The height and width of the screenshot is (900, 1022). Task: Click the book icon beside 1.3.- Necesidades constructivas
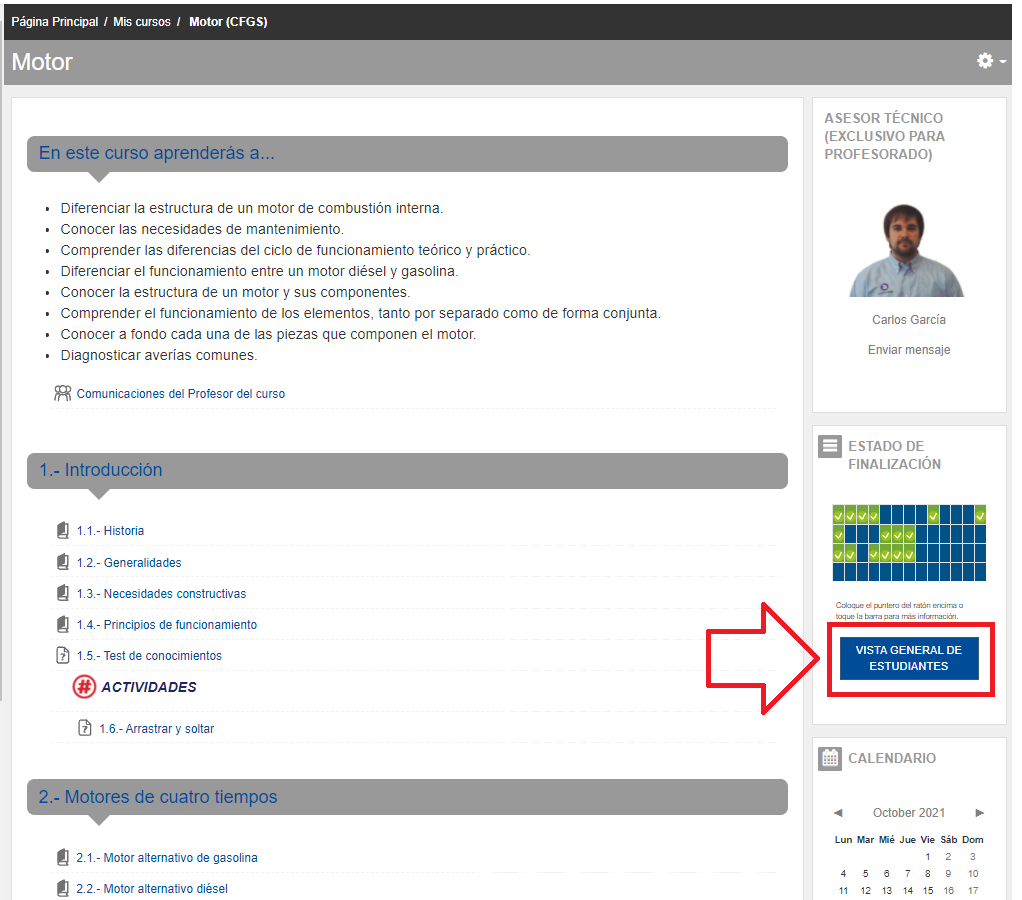point(63,593)
